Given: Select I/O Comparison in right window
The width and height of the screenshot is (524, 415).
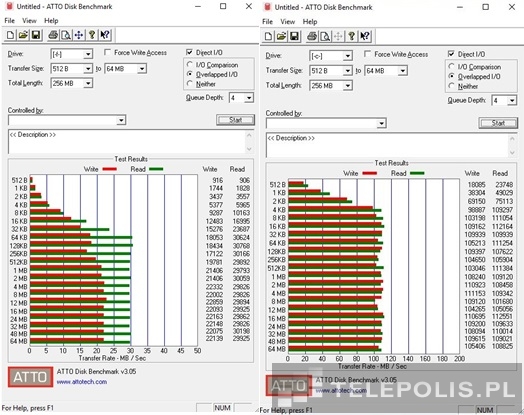Looking at the screenshot, I should [x=451, y=66].
